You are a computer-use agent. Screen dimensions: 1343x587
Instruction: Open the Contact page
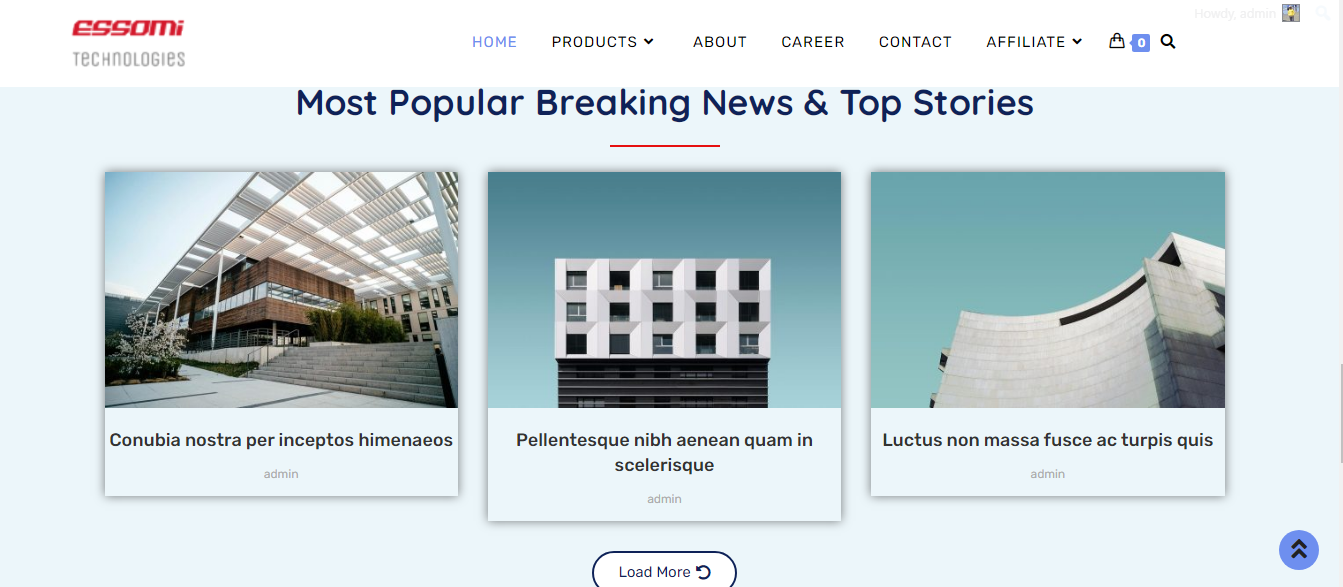pyautogui.click(x=915, y=42)
